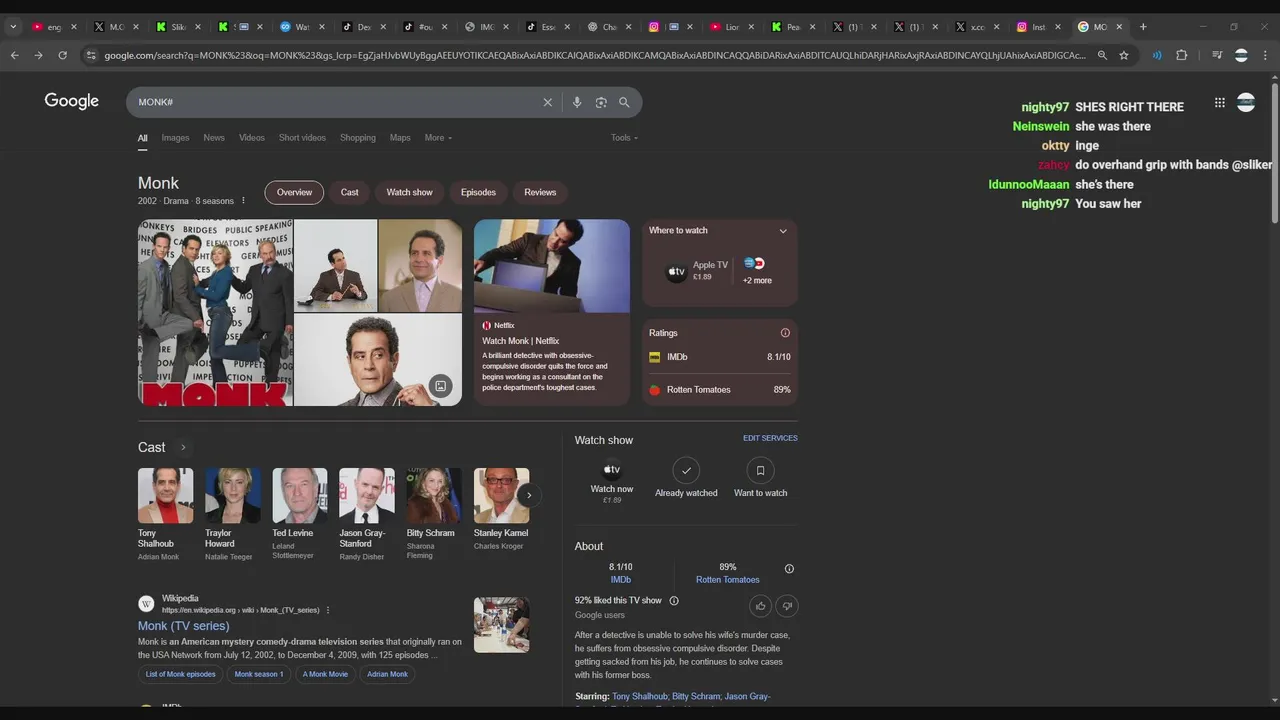Switch to Short videos tab
Screen dimensions: 1280x720
tap(302, 138)
